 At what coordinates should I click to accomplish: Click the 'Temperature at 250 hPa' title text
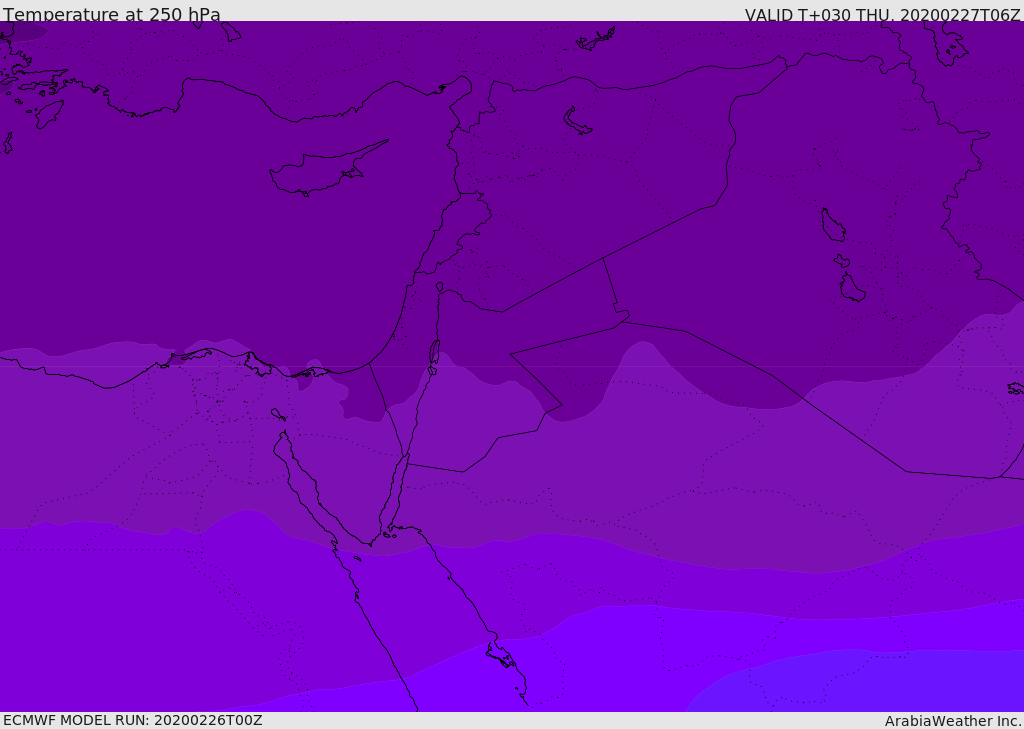pos(112,14)
